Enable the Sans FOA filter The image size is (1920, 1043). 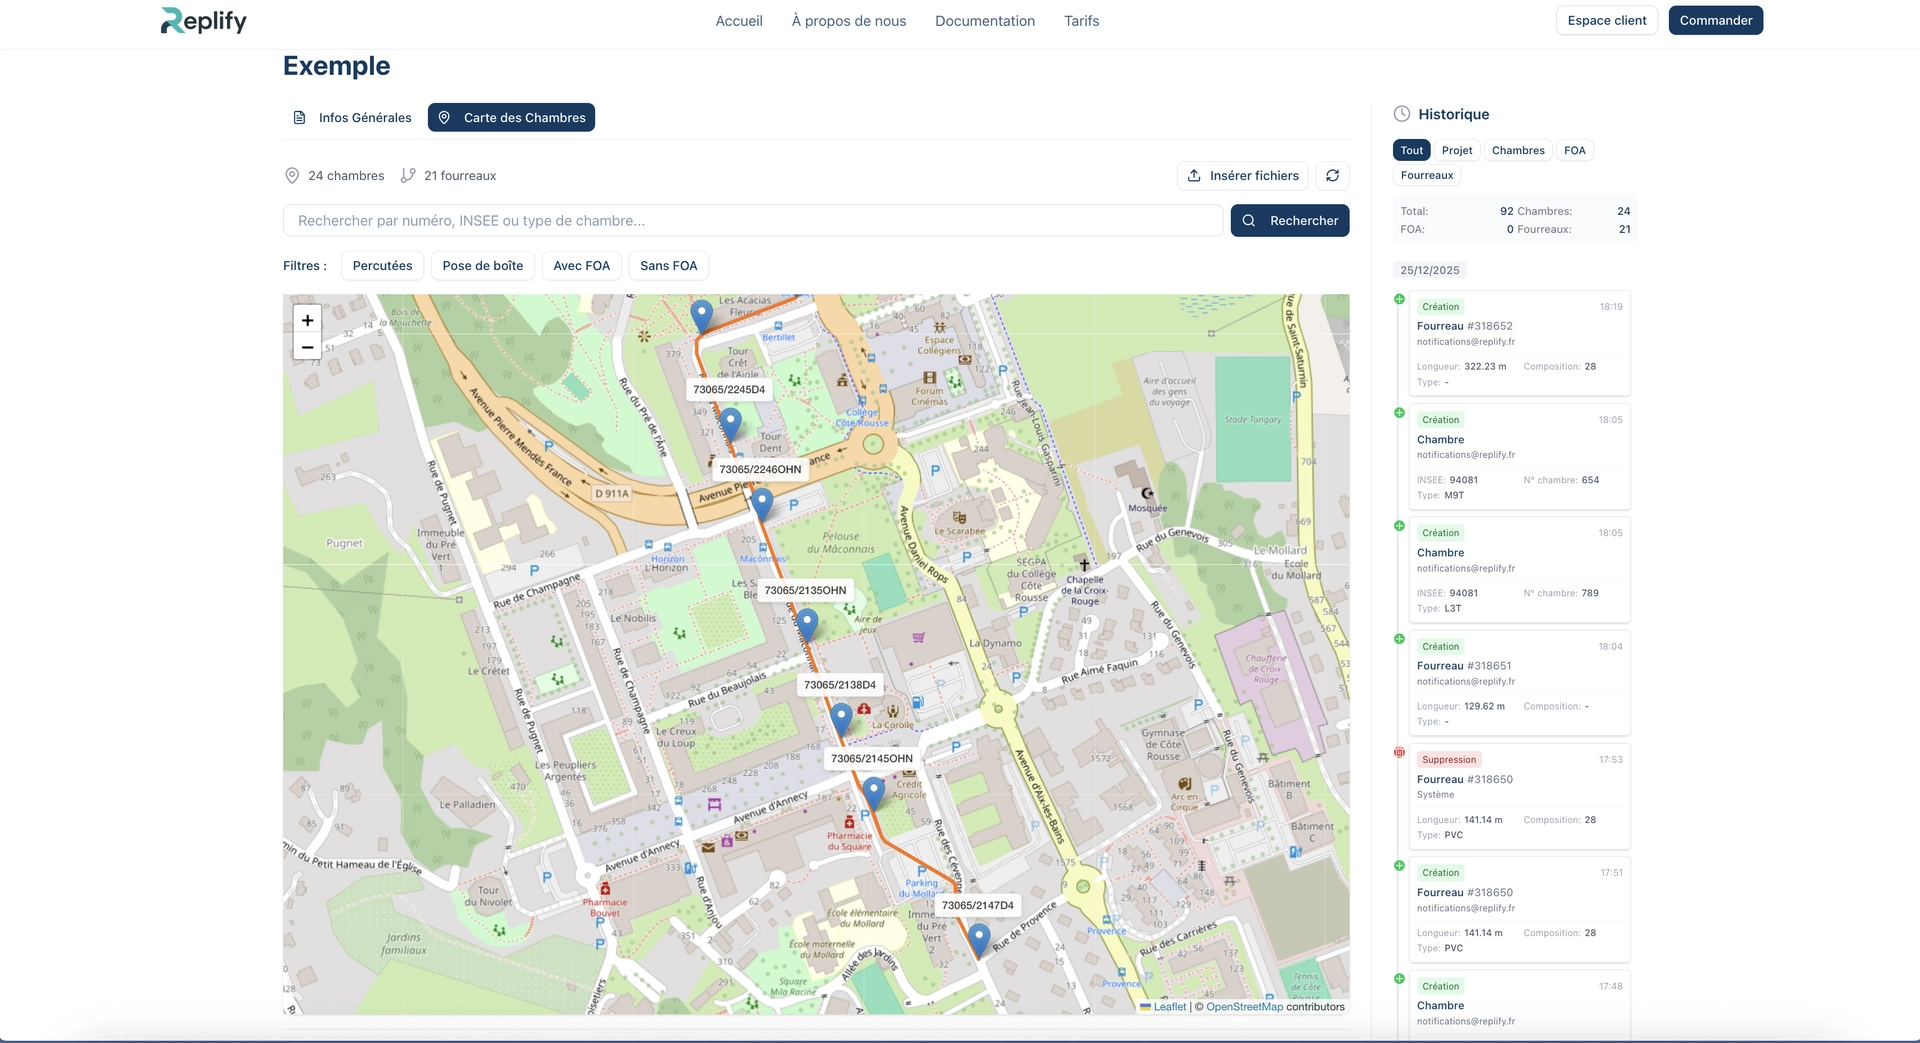[x=668, y=266]
